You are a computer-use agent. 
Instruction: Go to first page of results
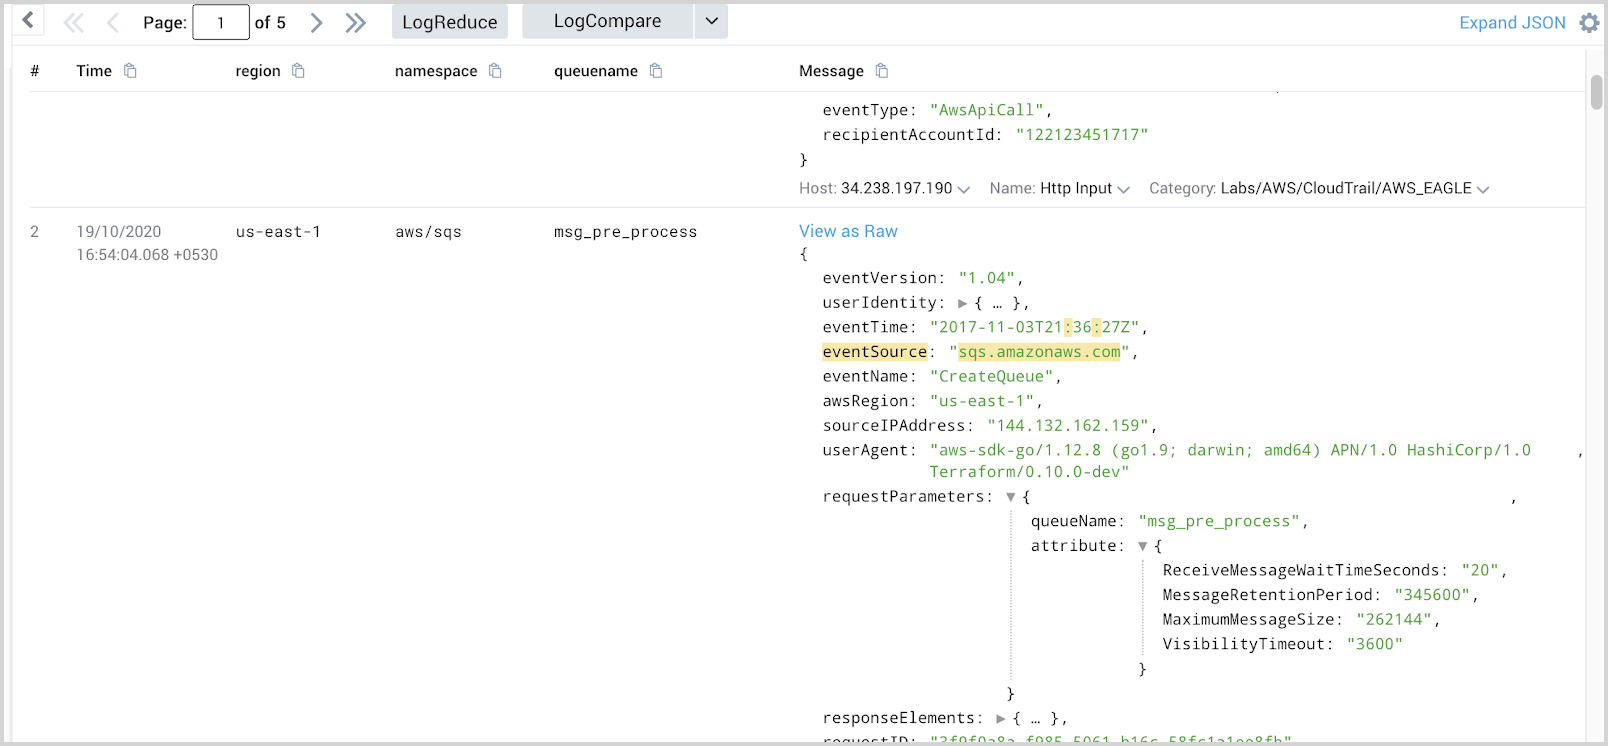(x=74, y=23)
